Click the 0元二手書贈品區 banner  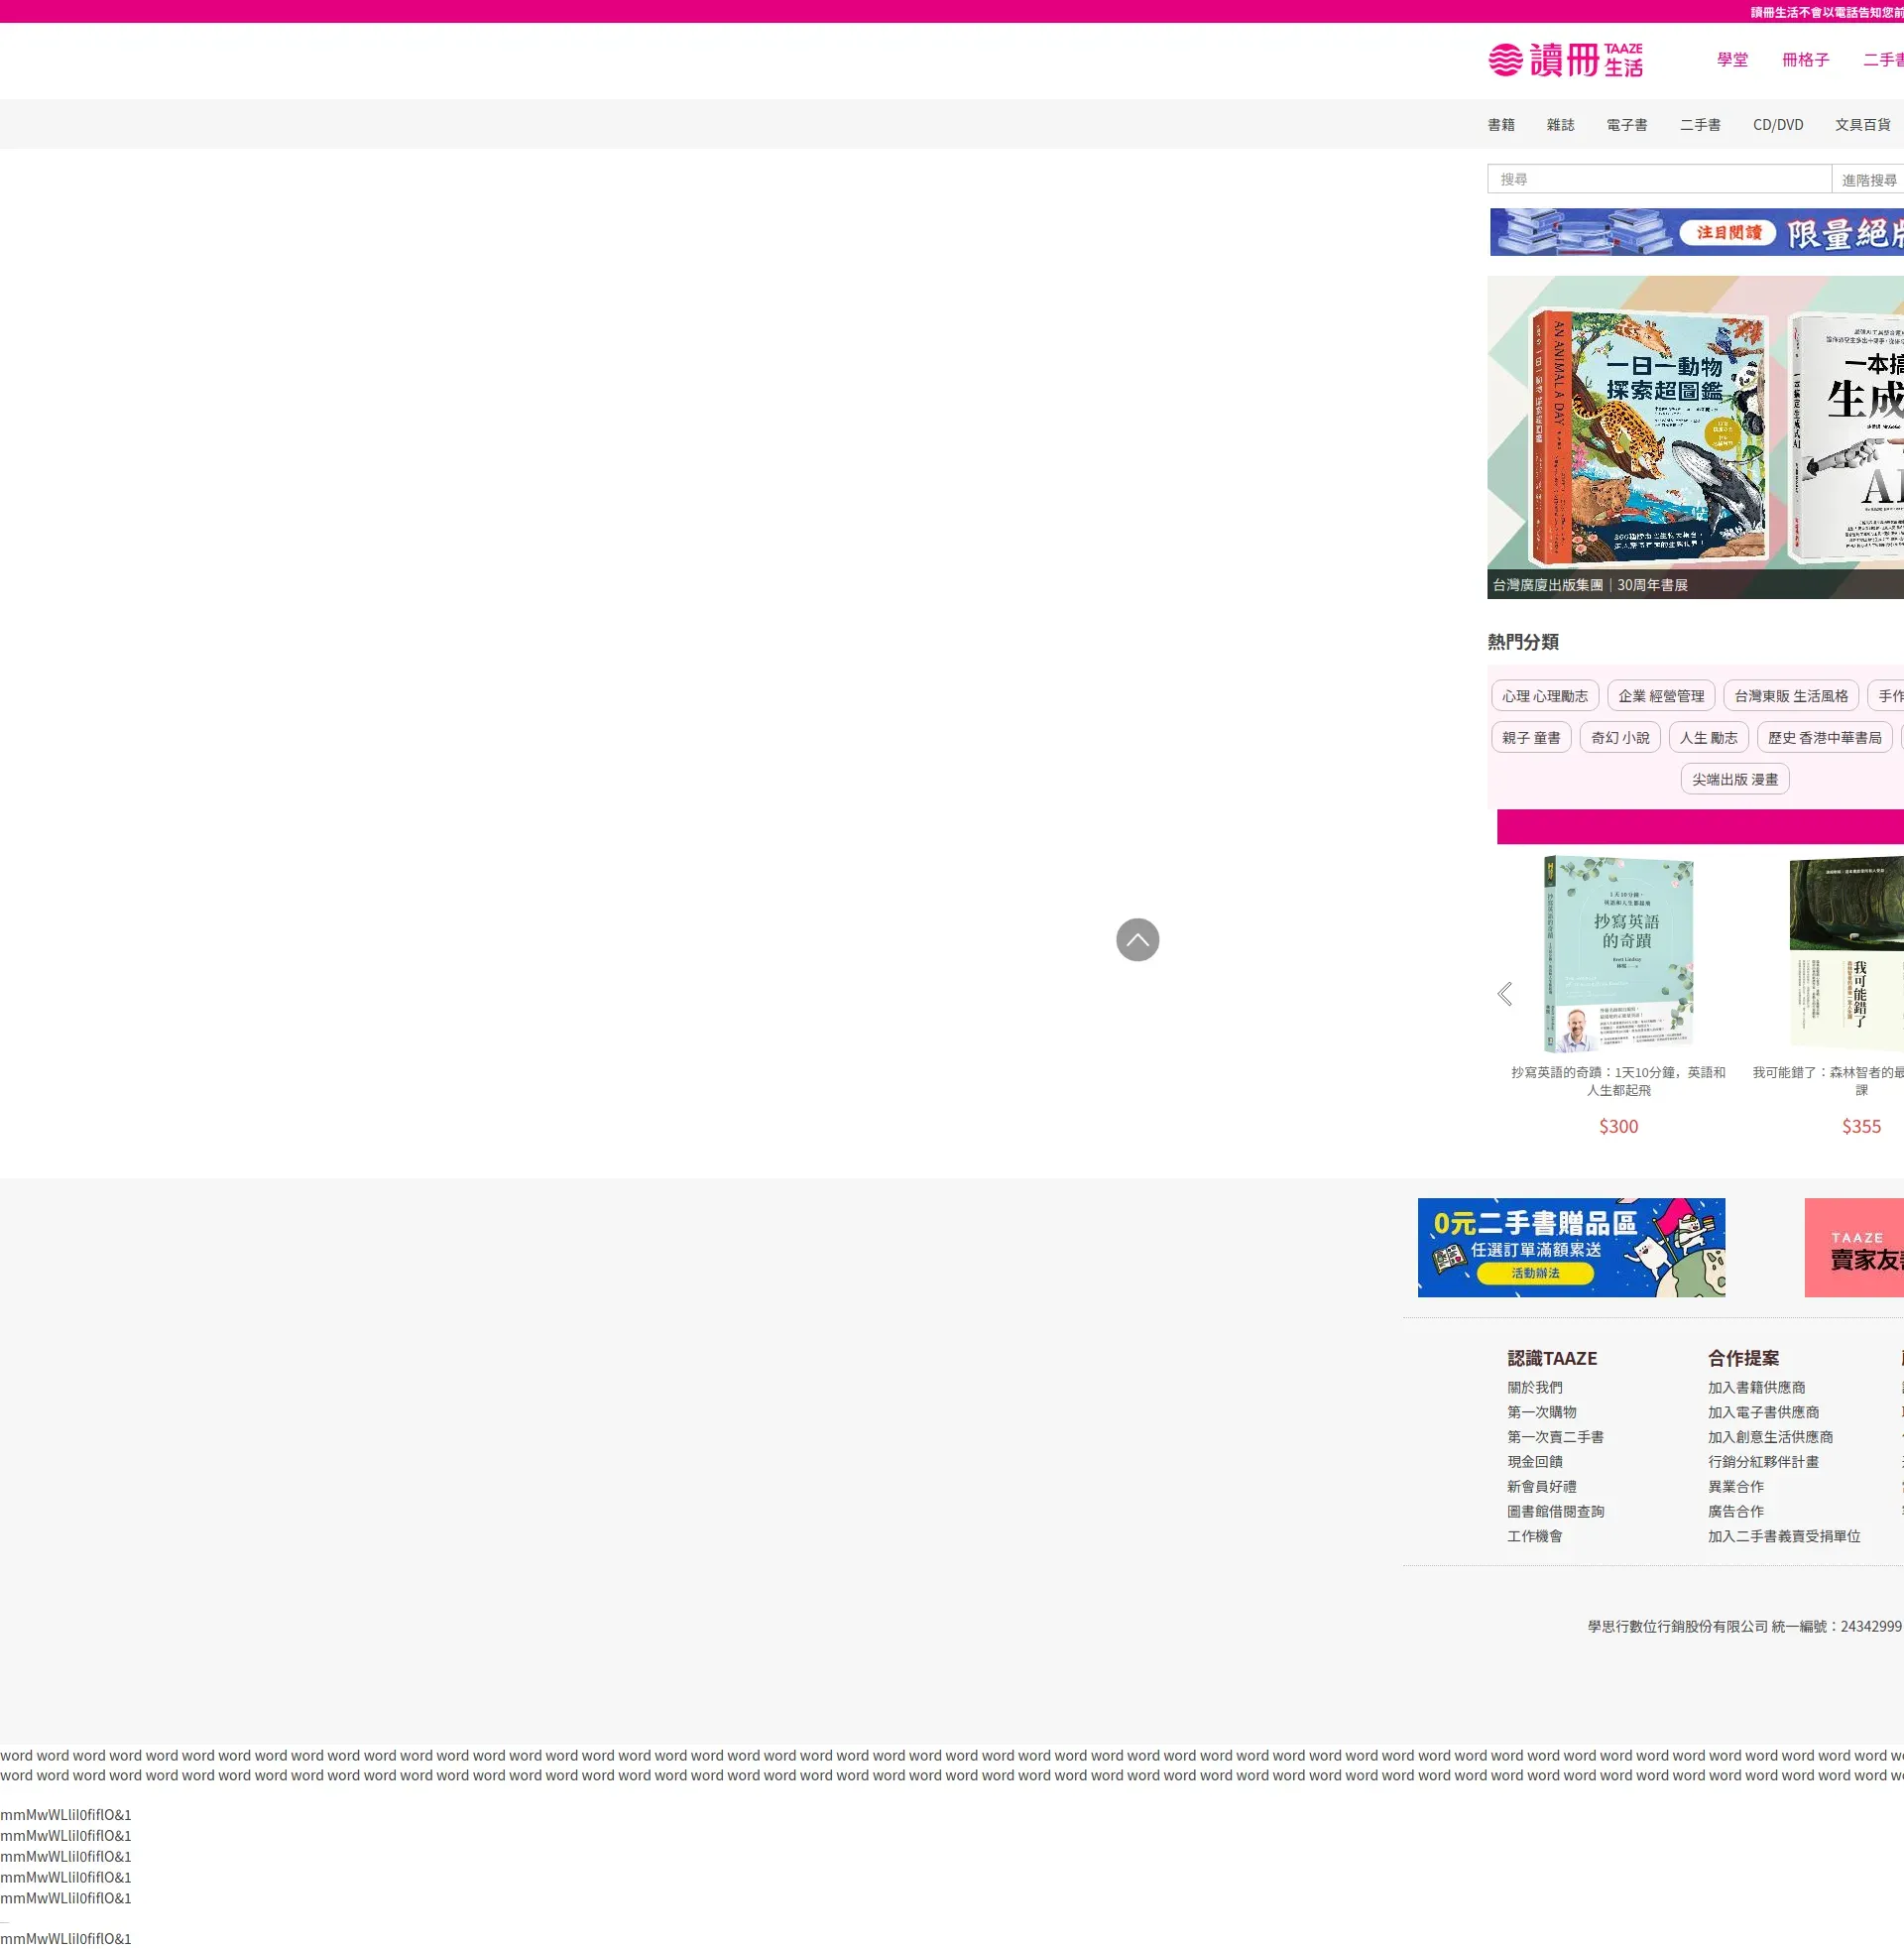coord(1571,1248)
